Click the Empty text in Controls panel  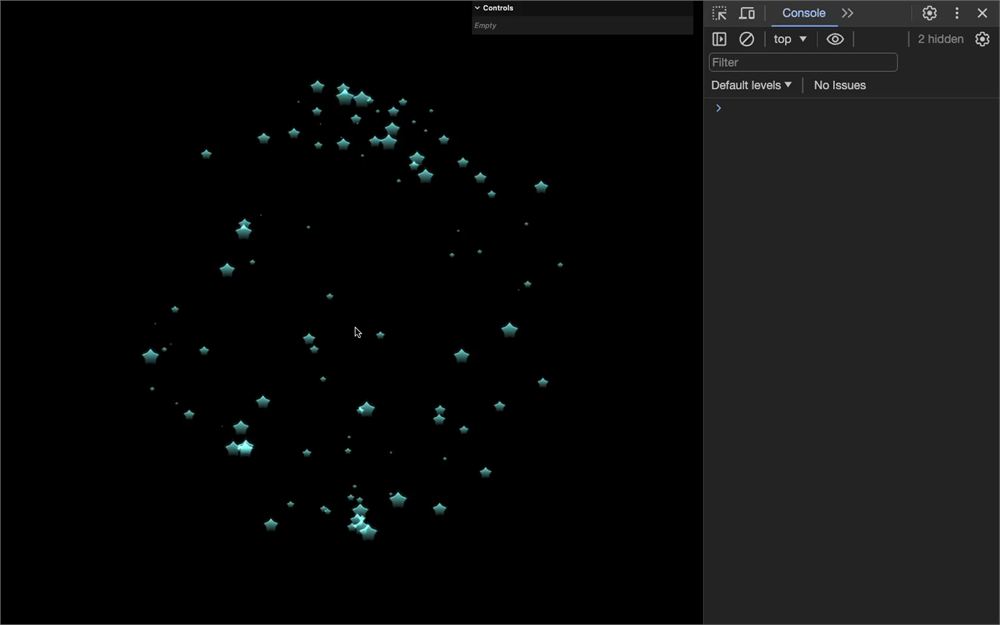(485, 26)
